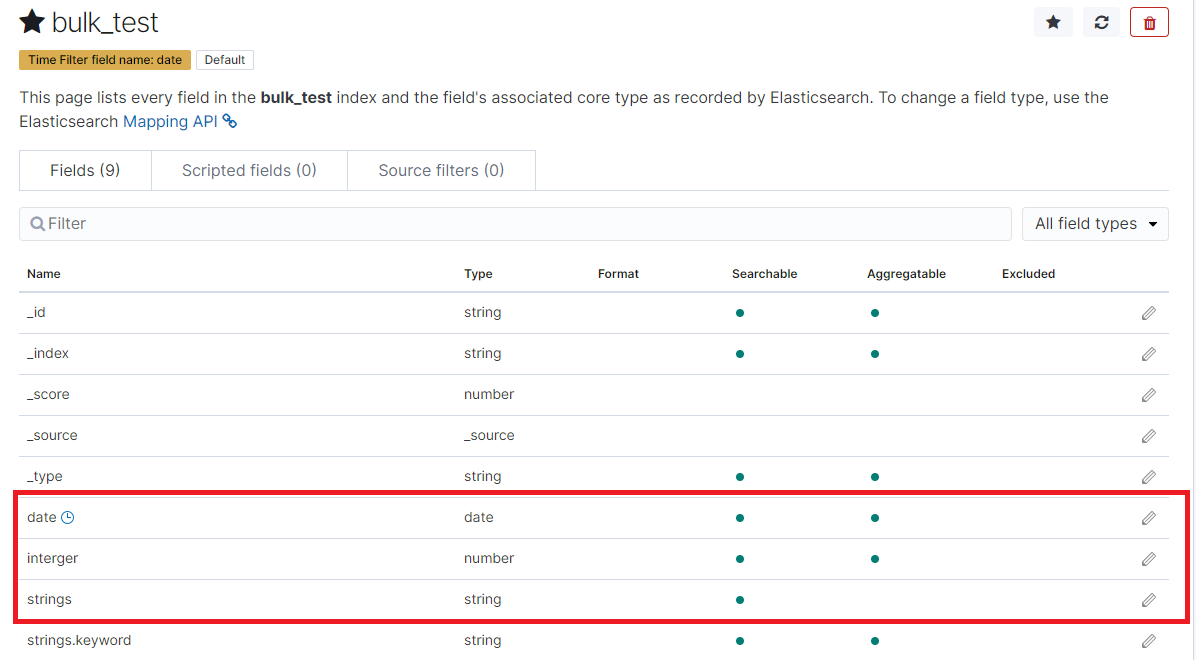Refresh the field list
The height and width of the screenshot is (660, 1196).
(x=1101, y=21)
